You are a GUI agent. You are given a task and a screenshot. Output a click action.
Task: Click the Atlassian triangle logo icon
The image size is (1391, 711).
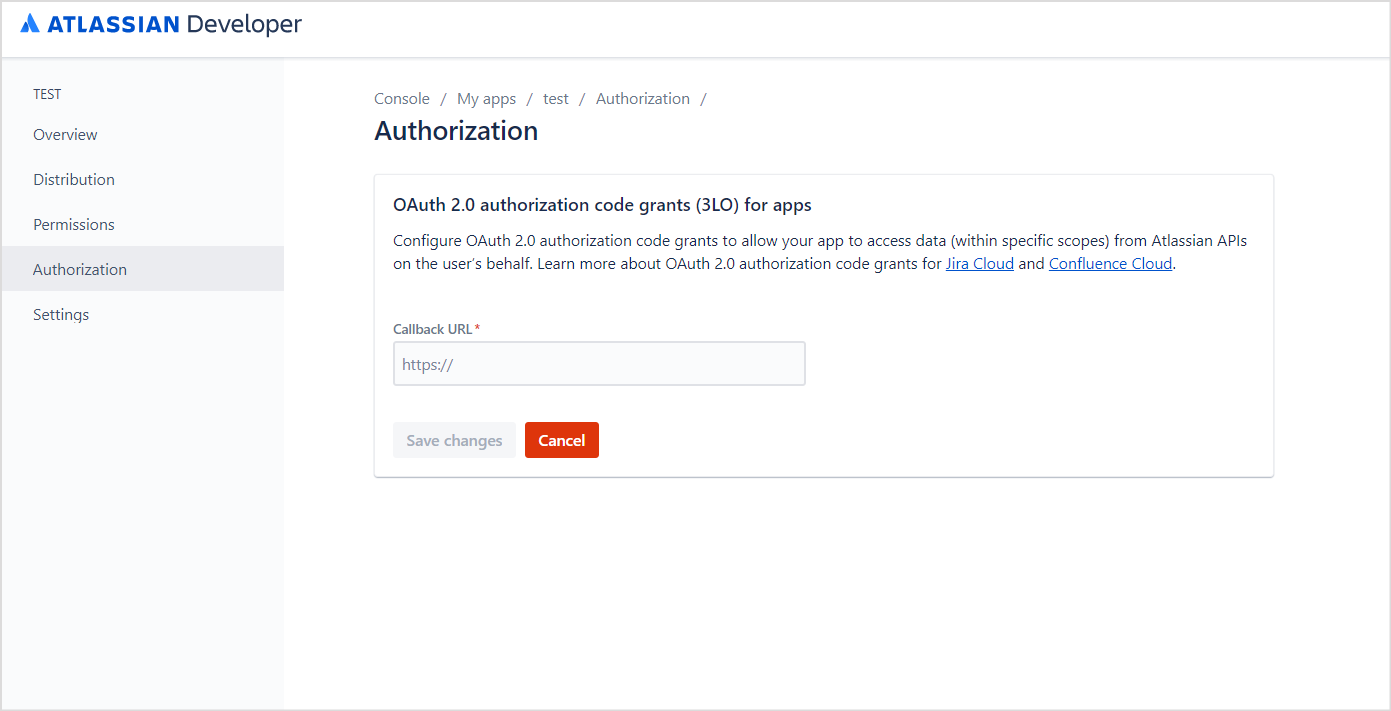click(x=30, y=24)
